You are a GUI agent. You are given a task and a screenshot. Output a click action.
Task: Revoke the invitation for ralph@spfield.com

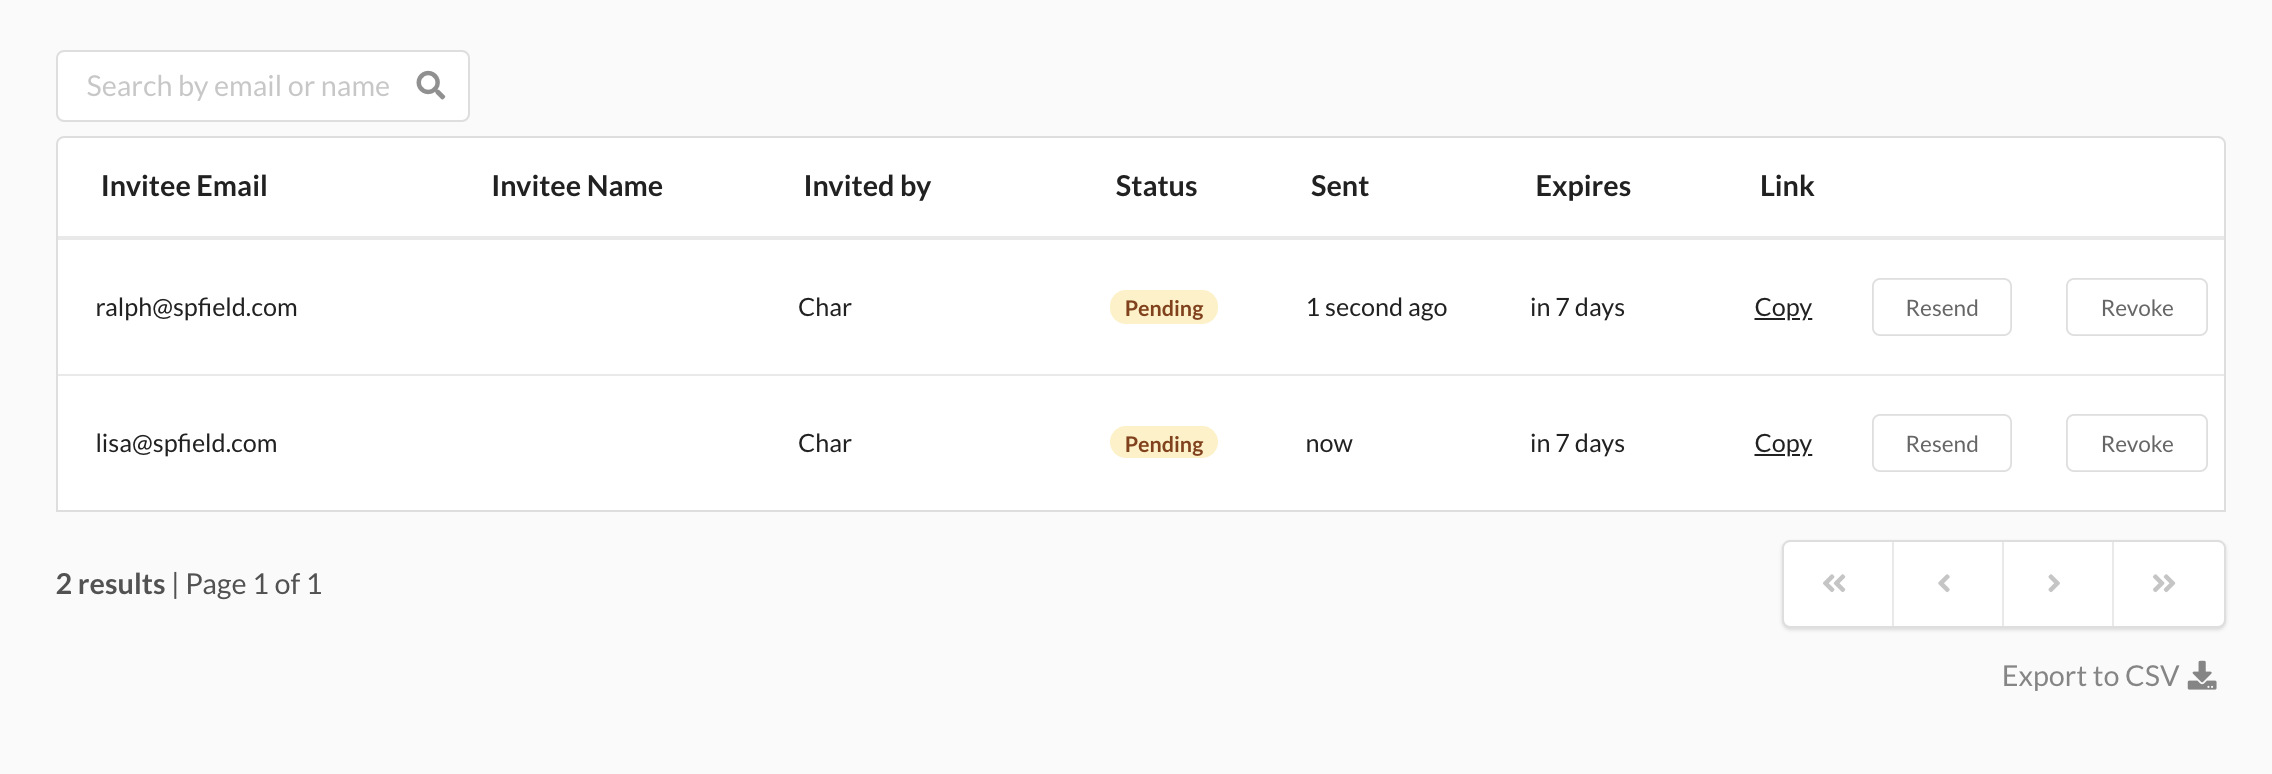(x=2137, y=307)
